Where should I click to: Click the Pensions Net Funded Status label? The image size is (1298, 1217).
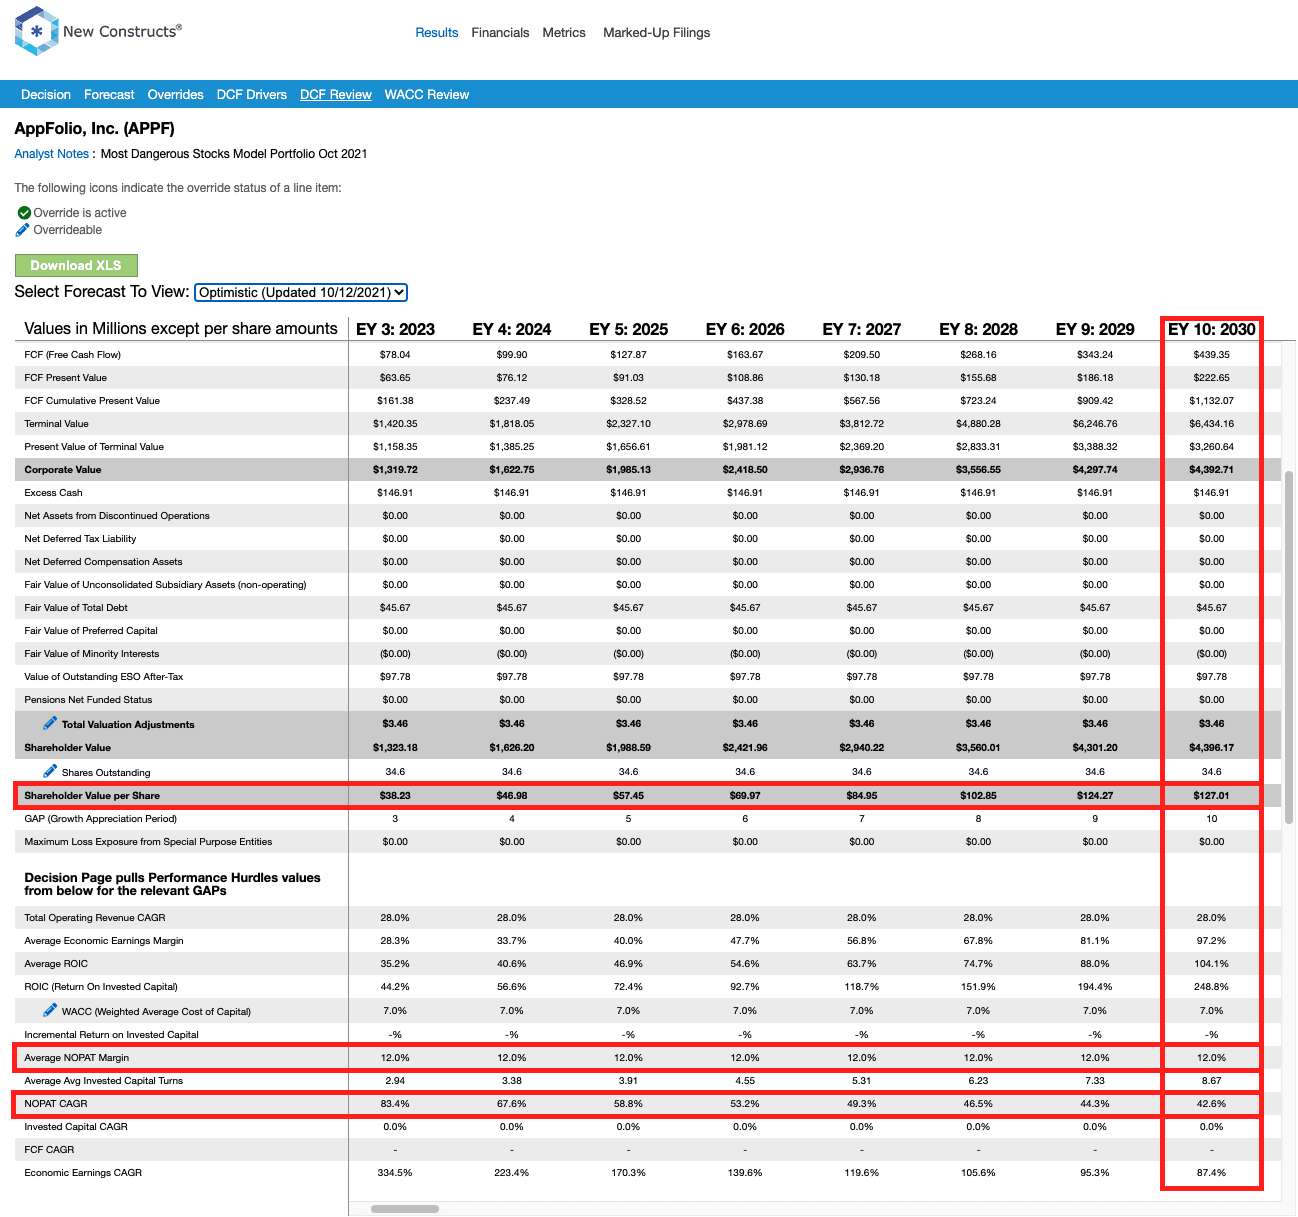coord(88,700)
